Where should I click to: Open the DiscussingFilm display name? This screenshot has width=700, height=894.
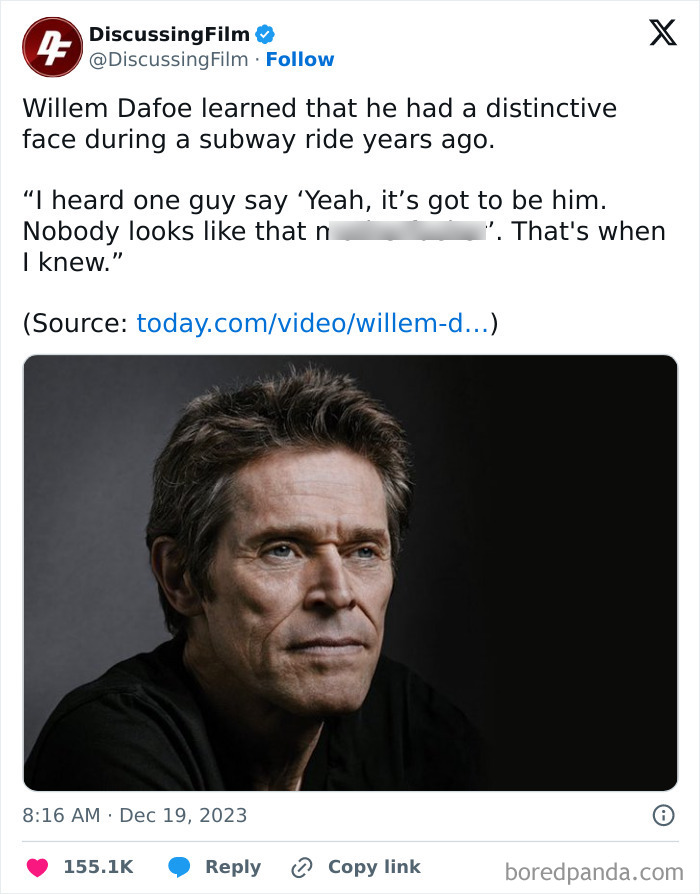169,34
